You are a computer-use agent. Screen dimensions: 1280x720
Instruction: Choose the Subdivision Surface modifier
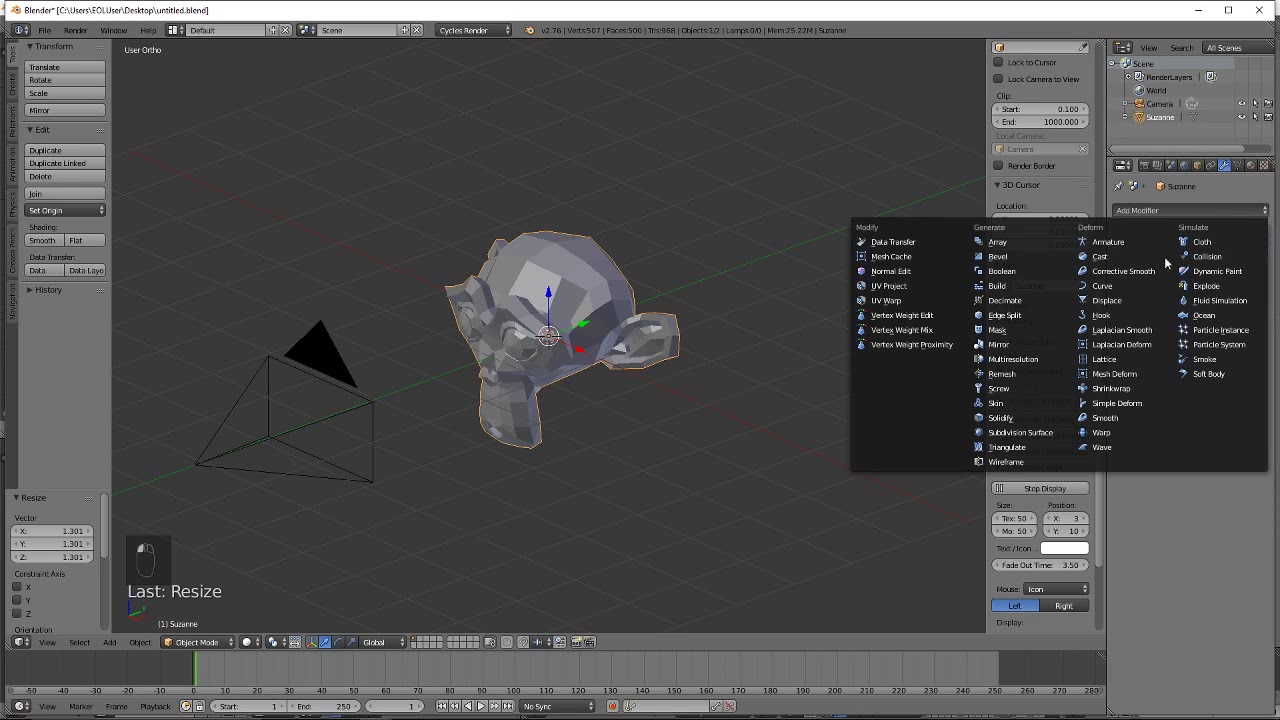click(x=1020, y=432)
